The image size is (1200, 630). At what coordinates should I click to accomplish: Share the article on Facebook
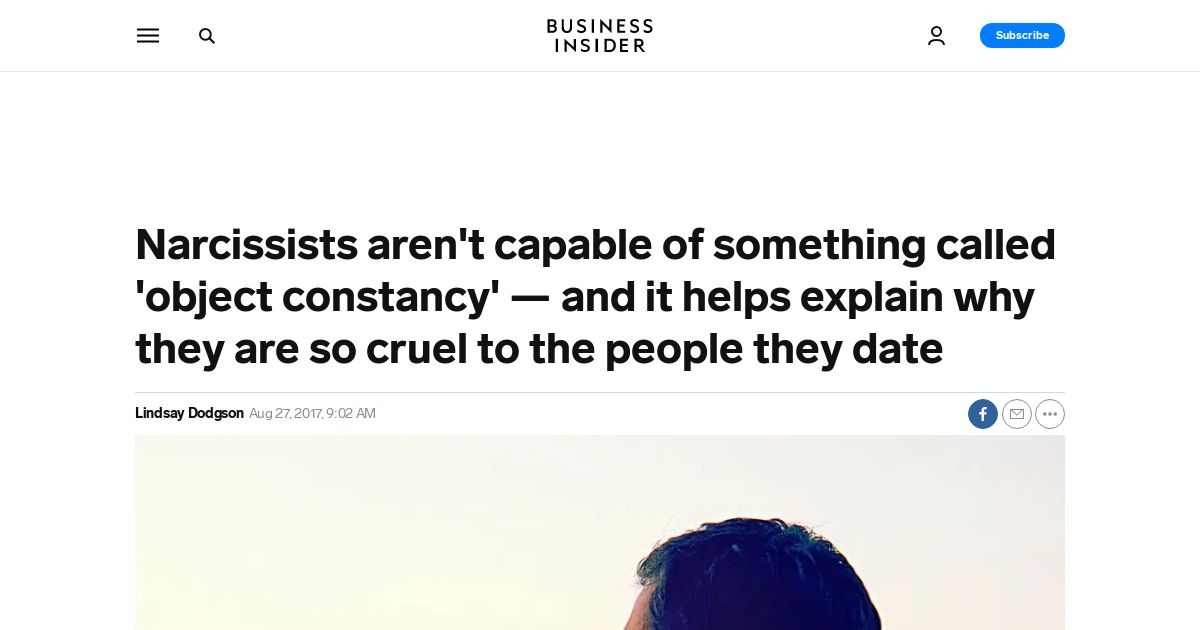click(983, 414)
